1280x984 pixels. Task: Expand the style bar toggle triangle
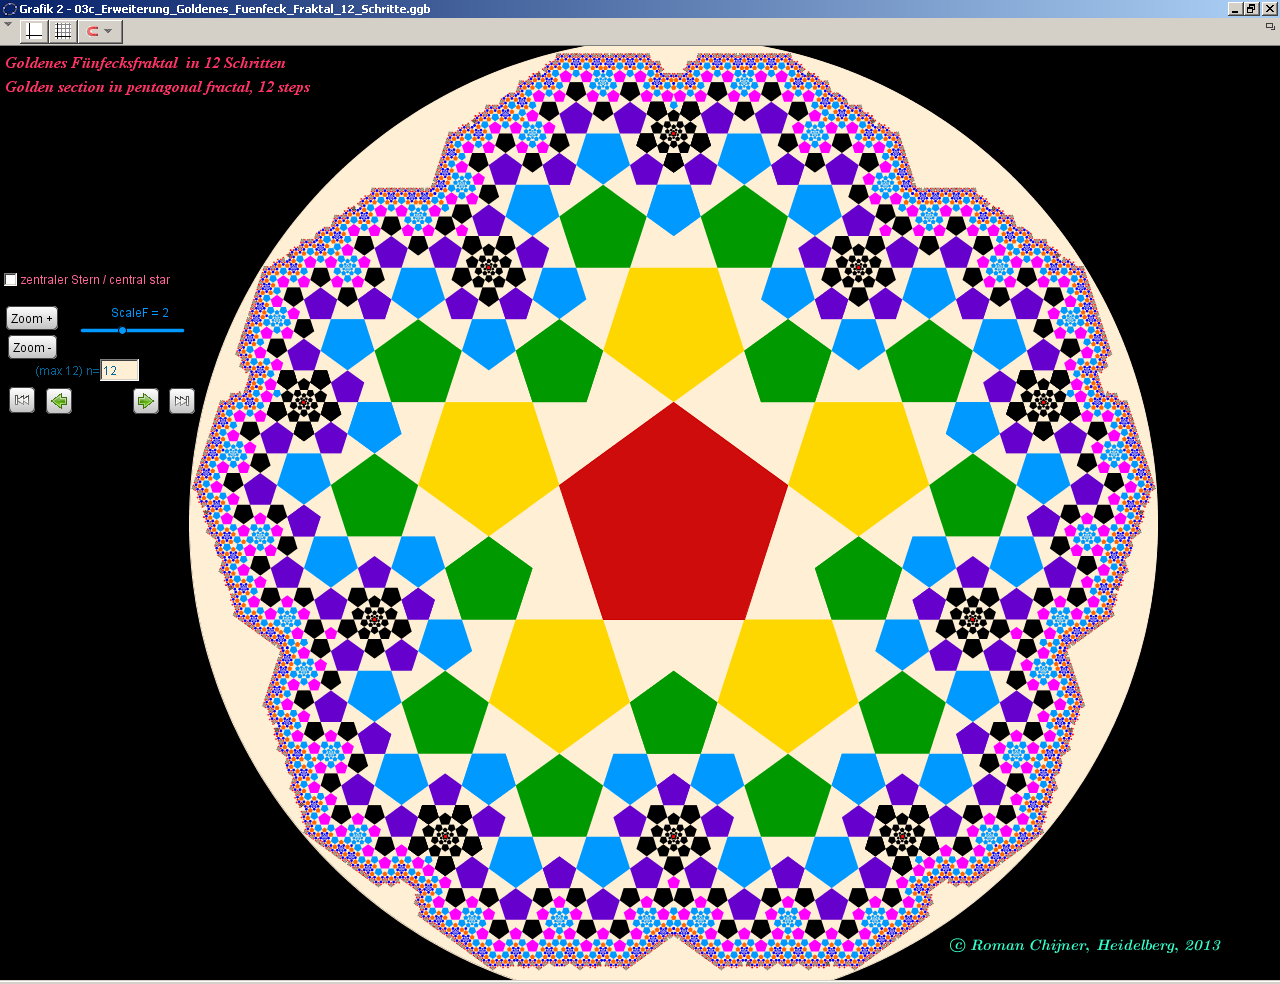click(x=8, y=25)
